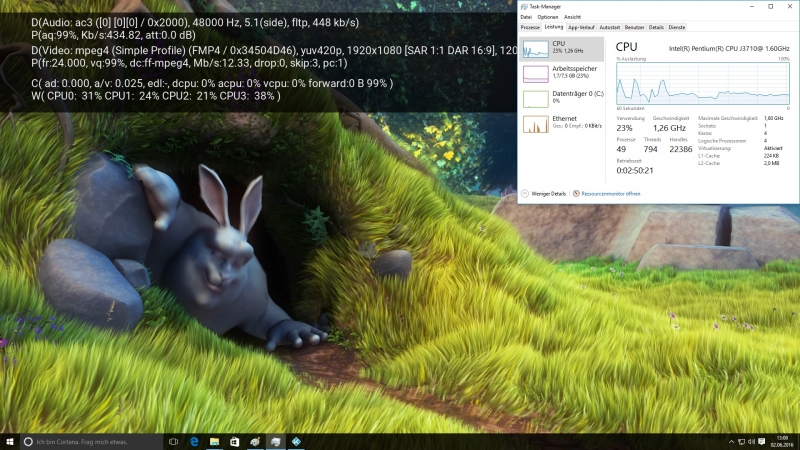
Task: Click the 'D(Audio: ac3' line in Kodi overlay
Action: (x=195, y=22)
